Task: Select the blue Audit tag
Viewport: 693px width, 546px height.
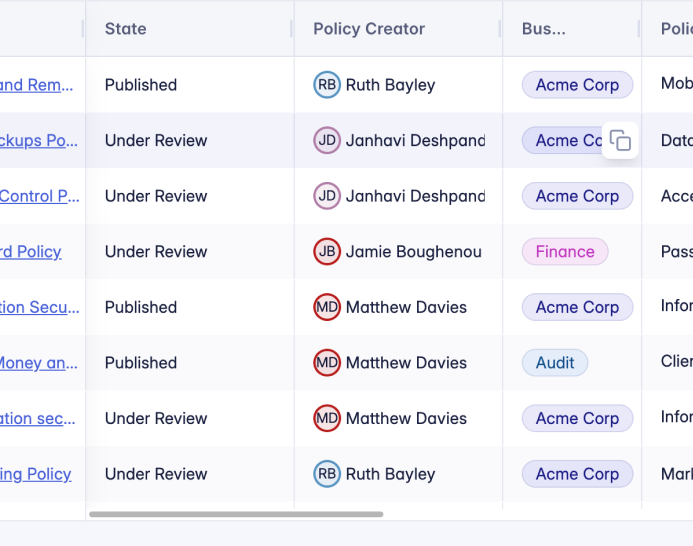Action: 555,363
